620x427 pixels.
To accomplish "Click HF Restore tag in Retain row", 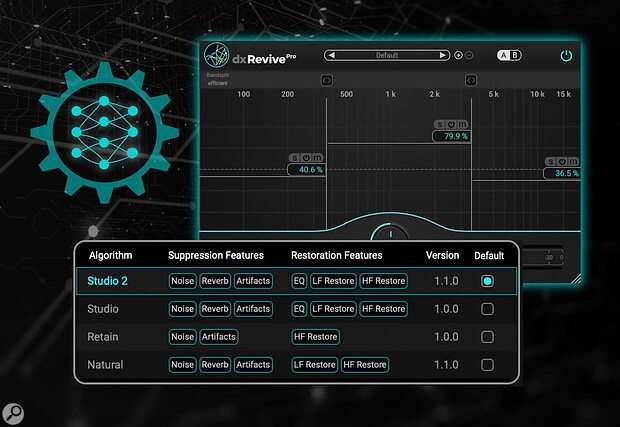I will [x=316, y=337].
